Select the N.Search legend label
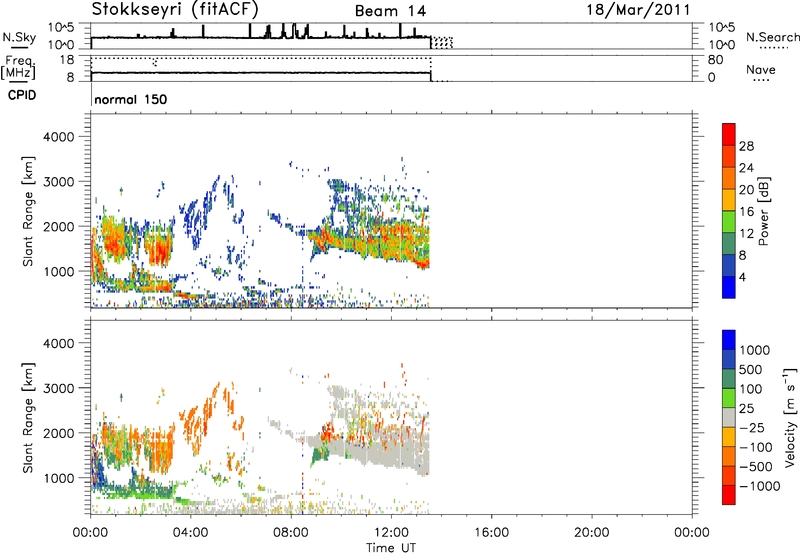The width and height of the screenshot is (800, 554). point(772,37)
